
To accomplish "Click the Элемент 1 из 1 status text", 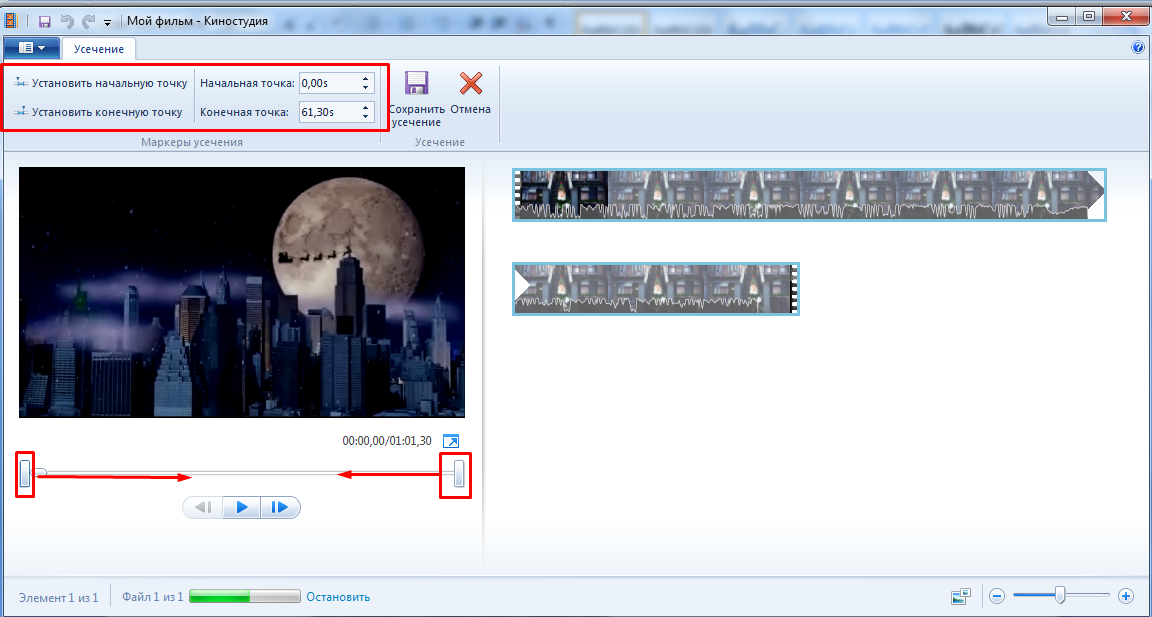I will [x=59, y=597].
